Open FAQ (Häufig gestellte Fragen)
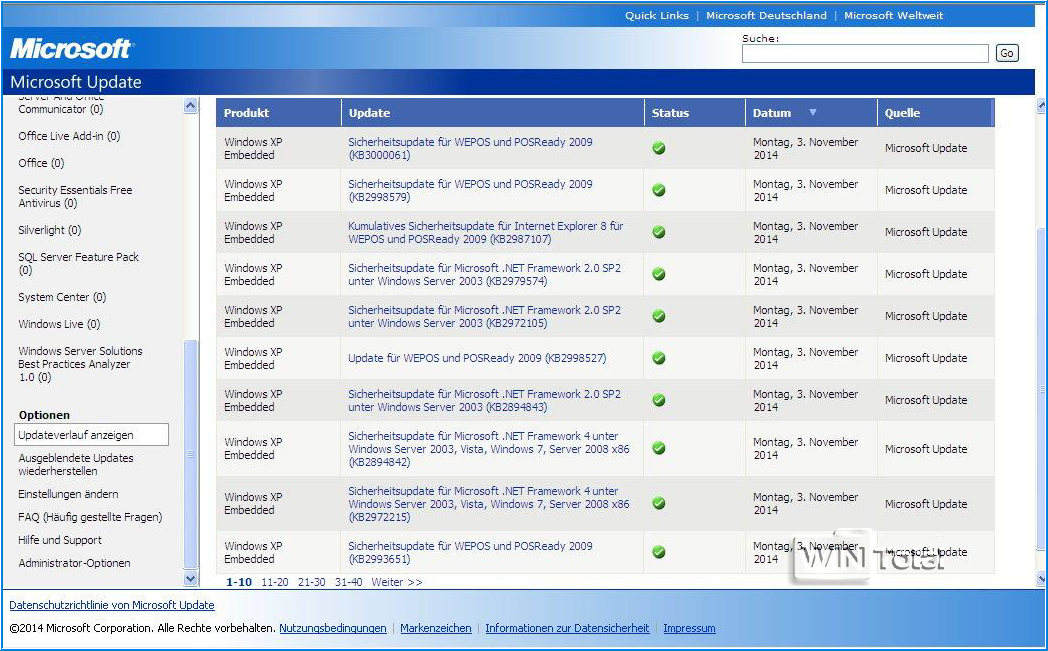Screen dimensions: 1048x651 tap(90, 517)
